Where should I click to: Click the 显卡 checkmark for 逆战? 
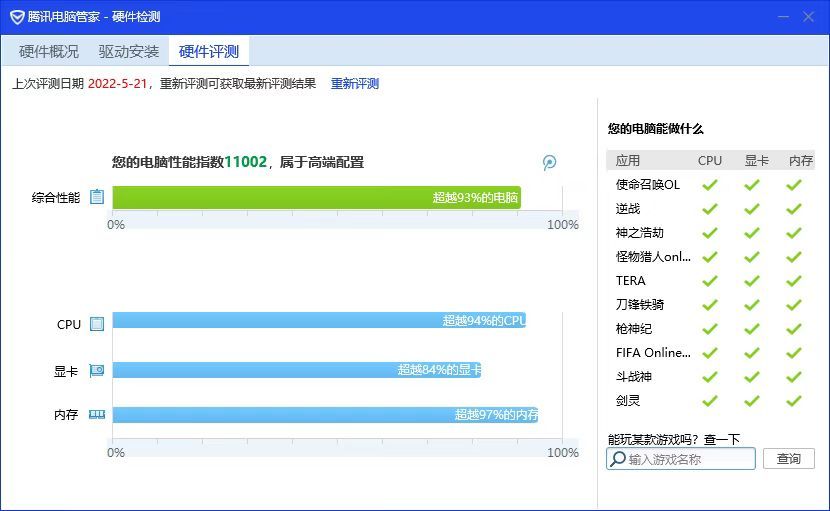[x=752, y=209]
